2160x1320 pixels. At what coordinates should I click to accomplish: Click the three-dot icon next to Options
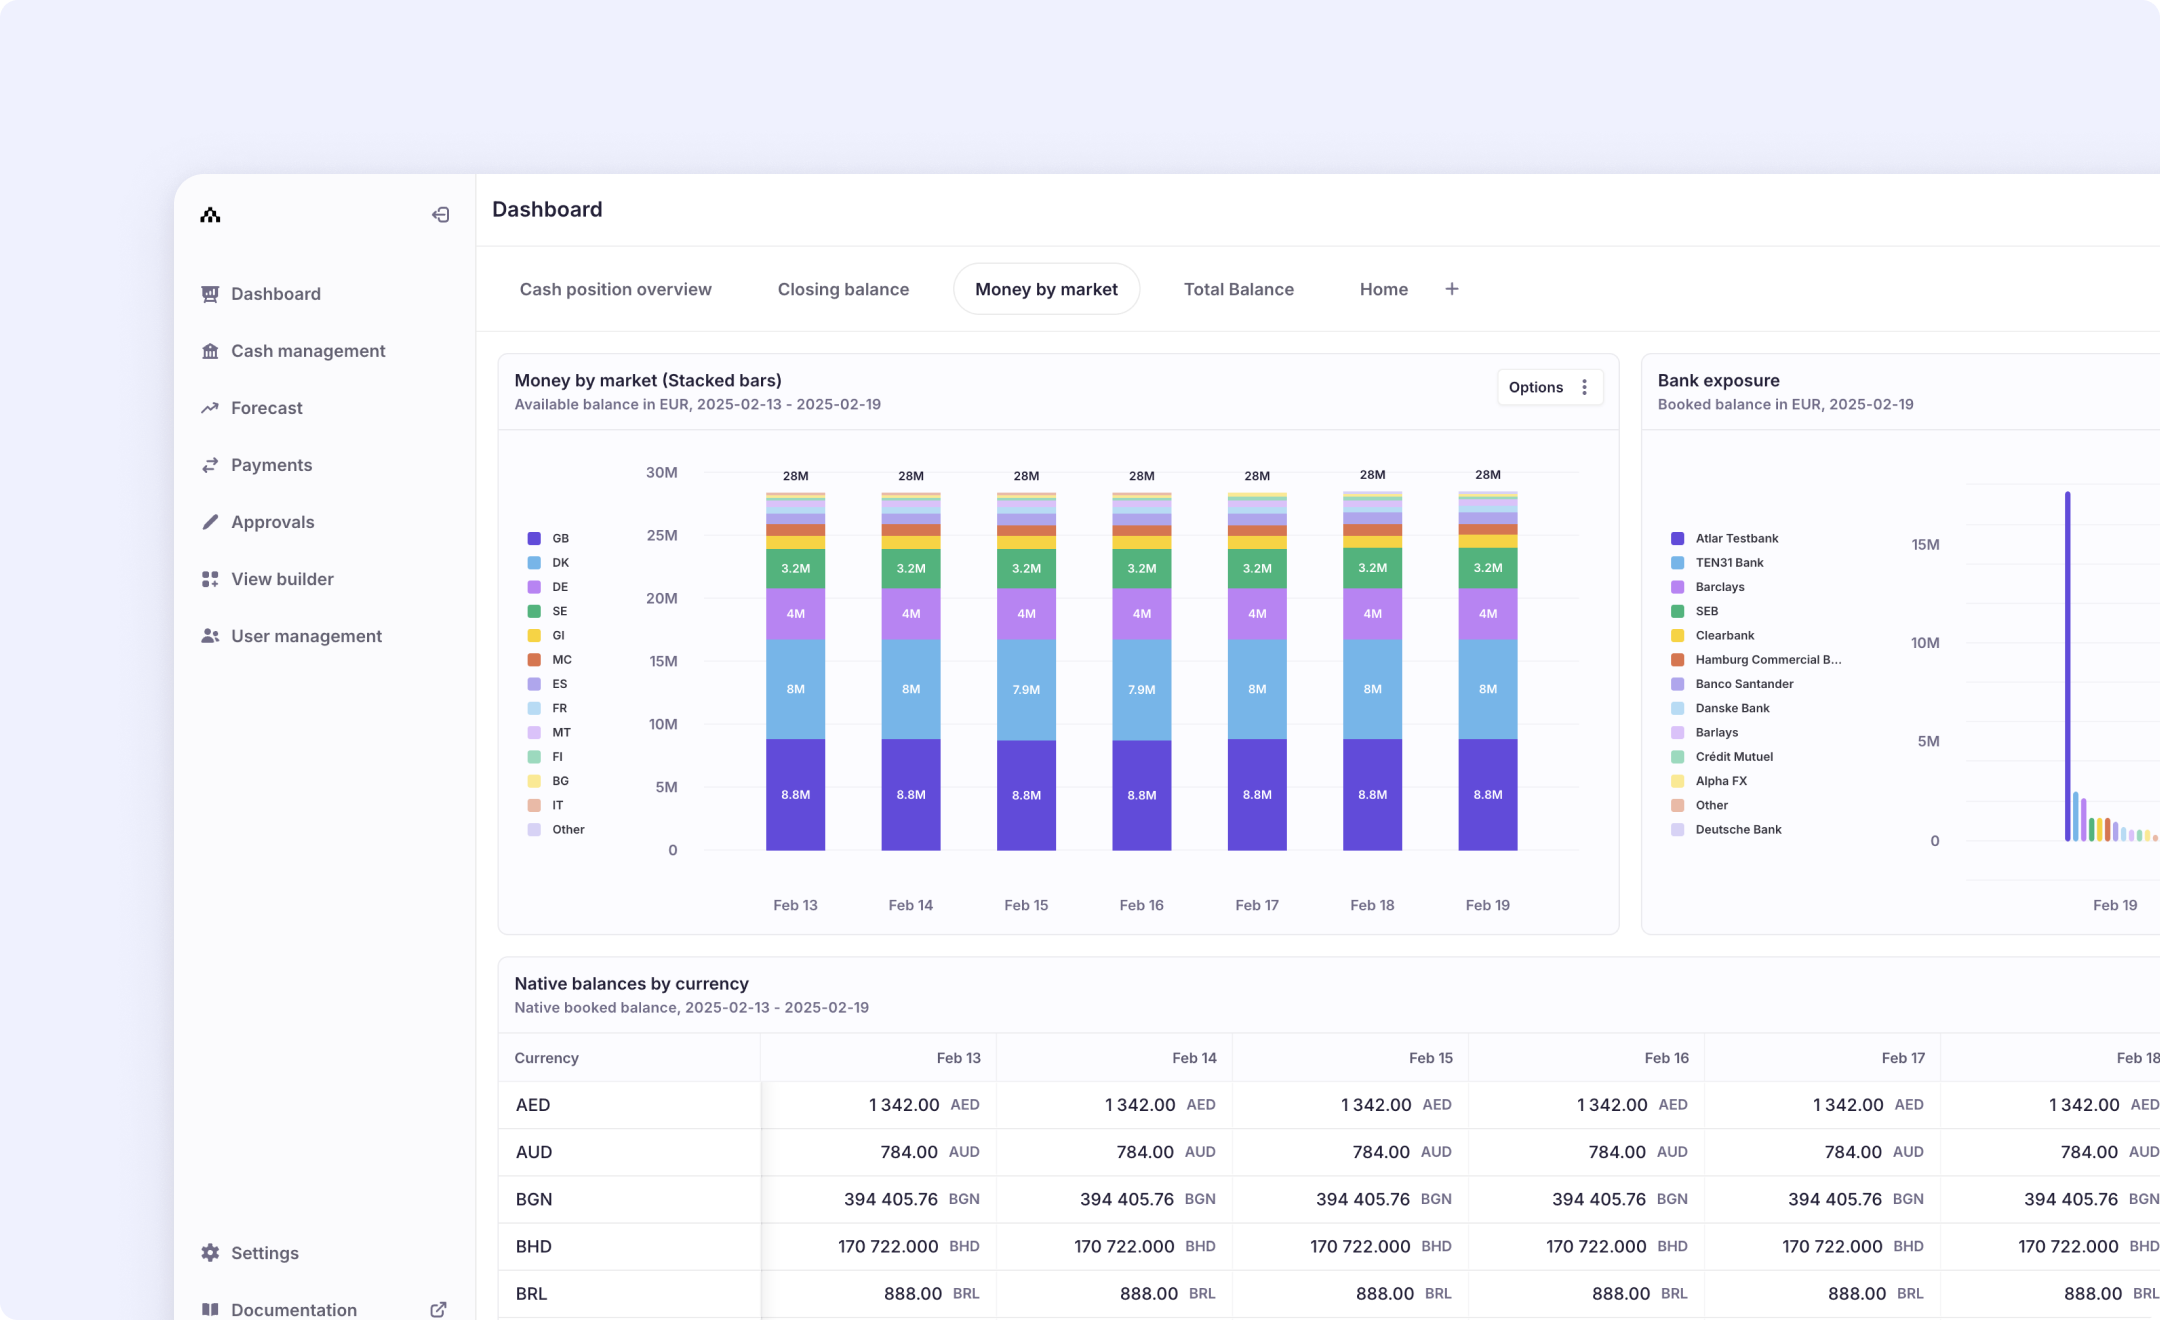coord(1584,387)
